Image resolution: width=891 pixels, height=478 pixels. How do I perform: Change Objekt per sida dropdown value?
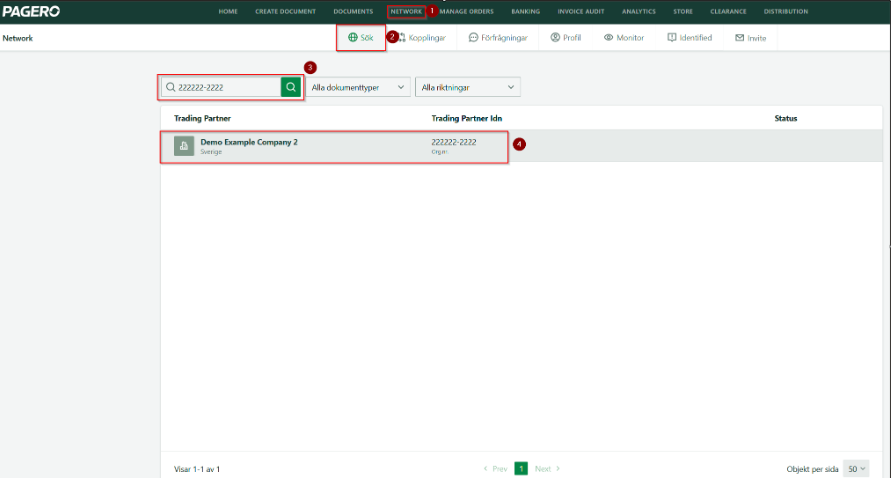(857, 468)
